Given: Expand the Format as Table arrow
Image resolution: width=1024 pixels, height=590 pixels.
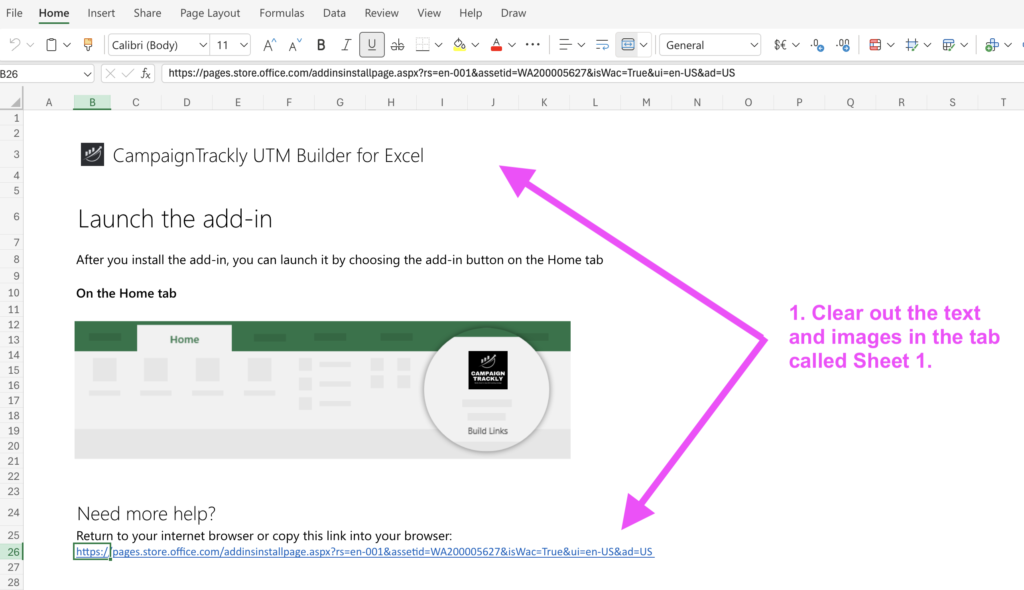Looking at the screenshot, I should tap(964, 45).
